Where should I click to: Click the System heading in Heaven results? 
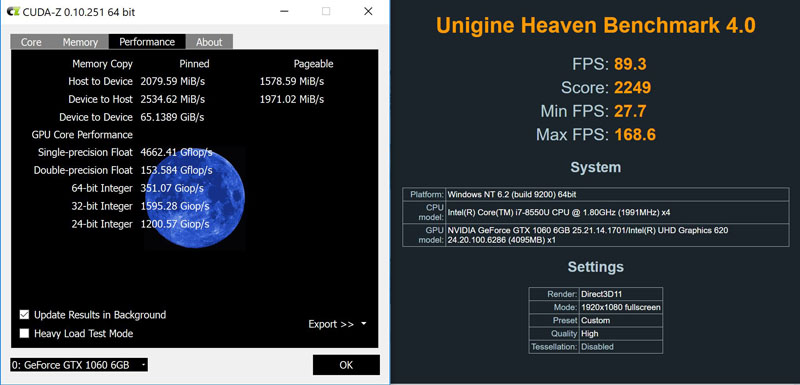pyautogui.click(x=595, y=167)
